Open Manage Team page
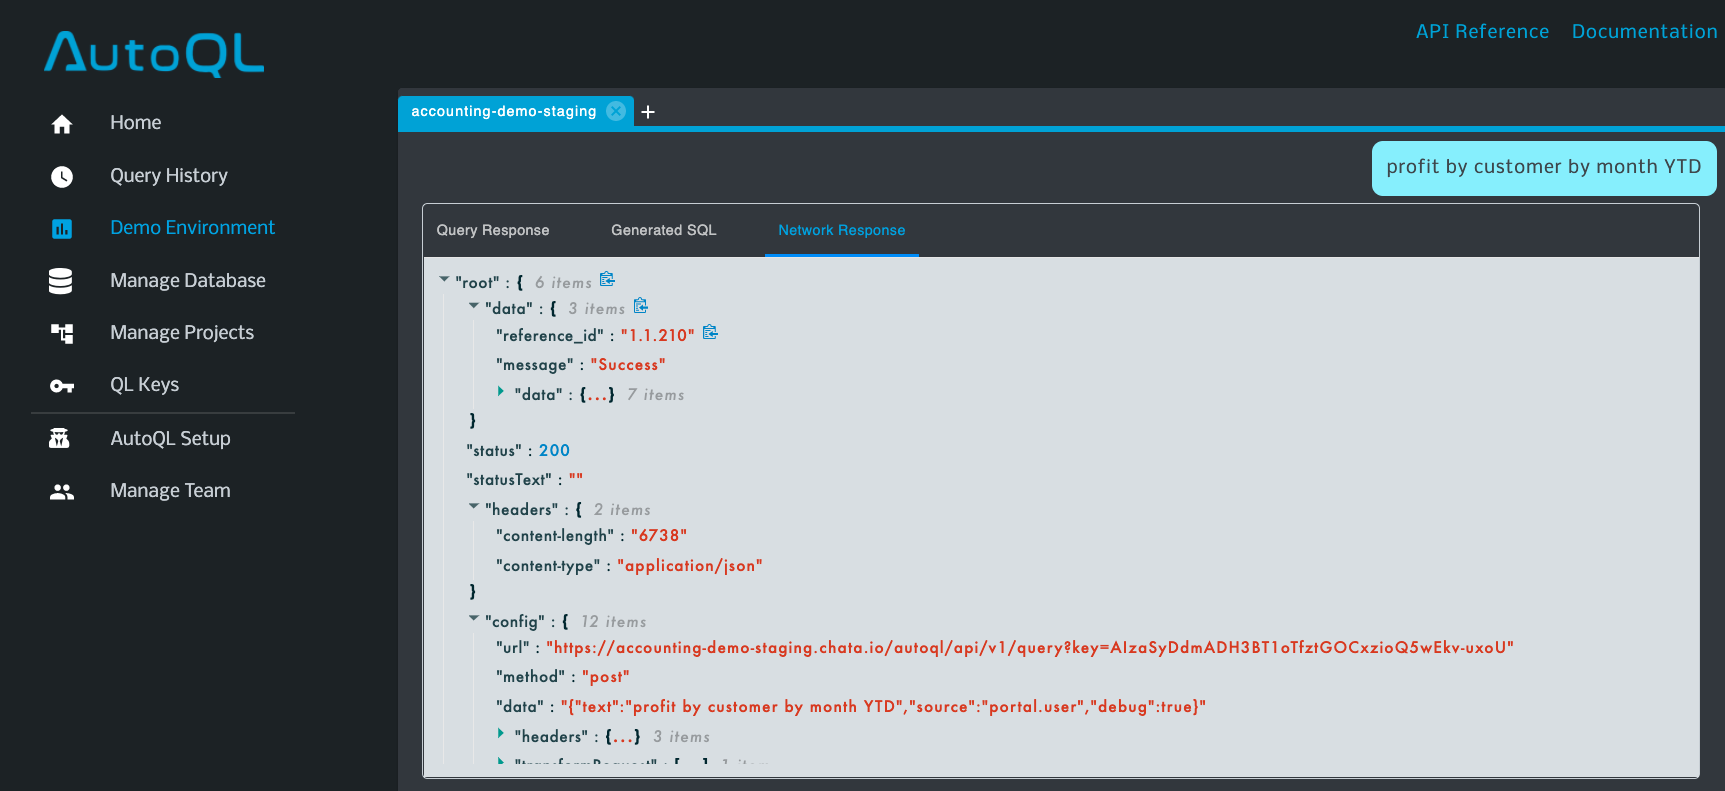 (x=170, y=491)
